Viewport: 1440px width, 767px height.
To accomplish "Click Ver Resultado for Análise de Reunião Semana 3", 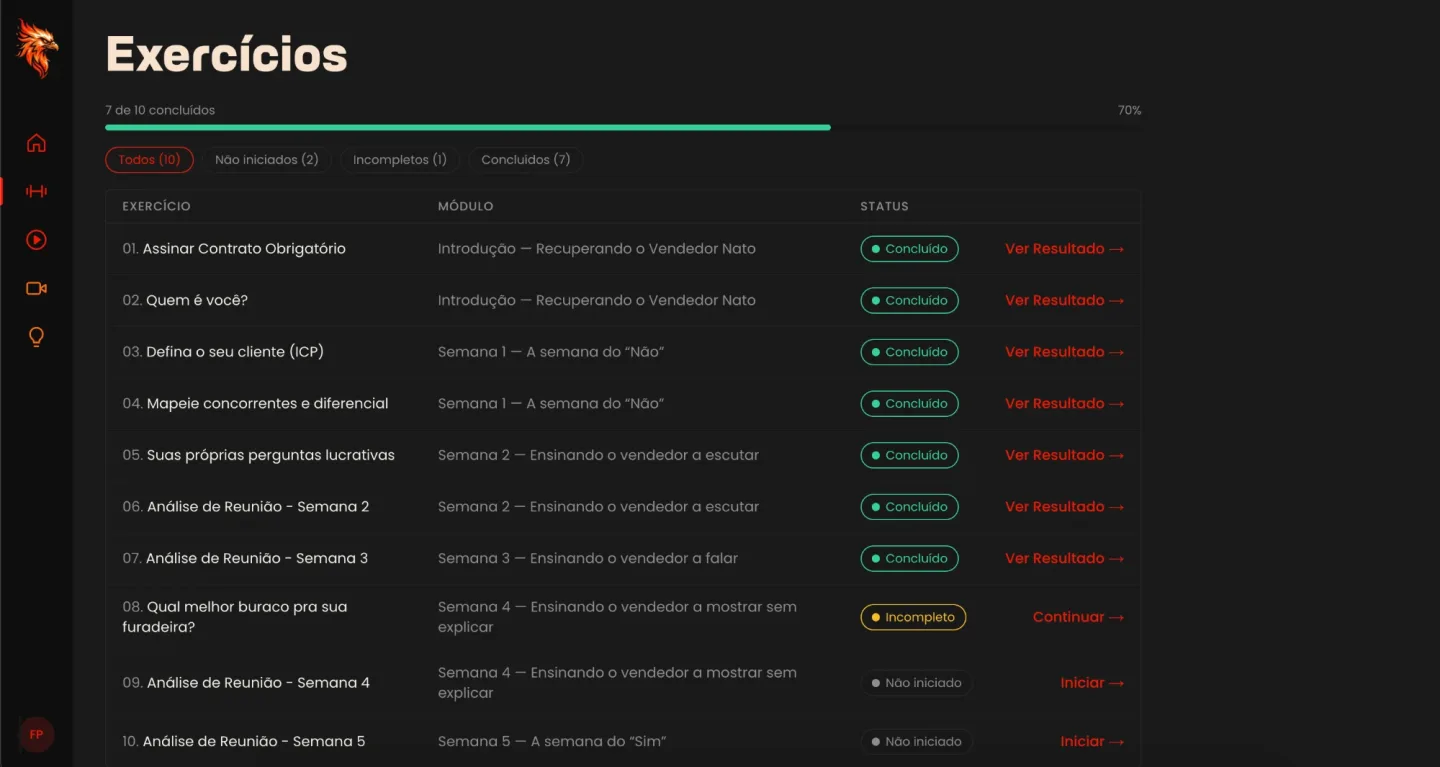I will (x=1064, y=559).
